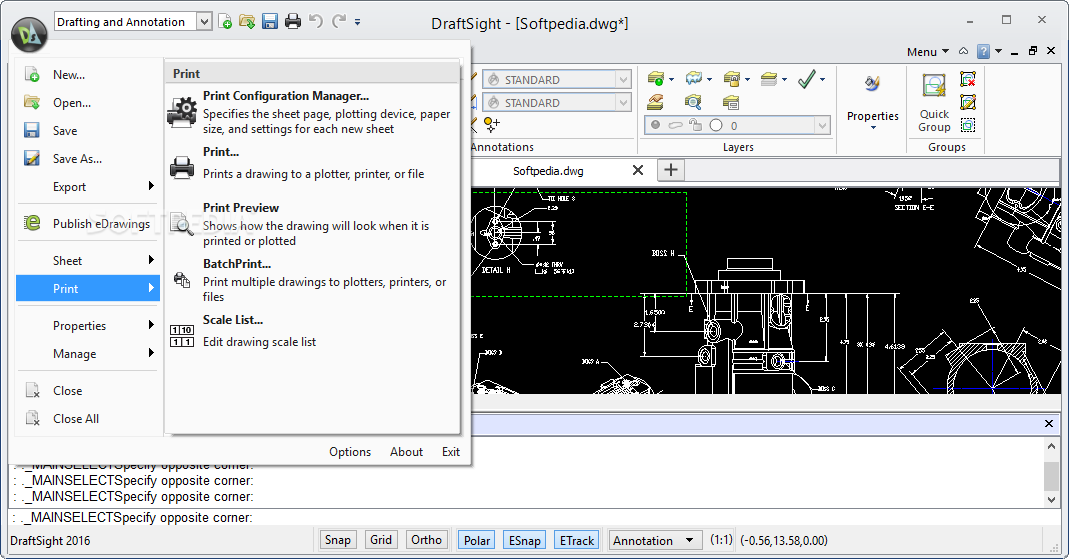Click the coordinates readout in status bar
Viewport: 1069px width, 559px height.
pyautogui.click(x=784, y=541)
